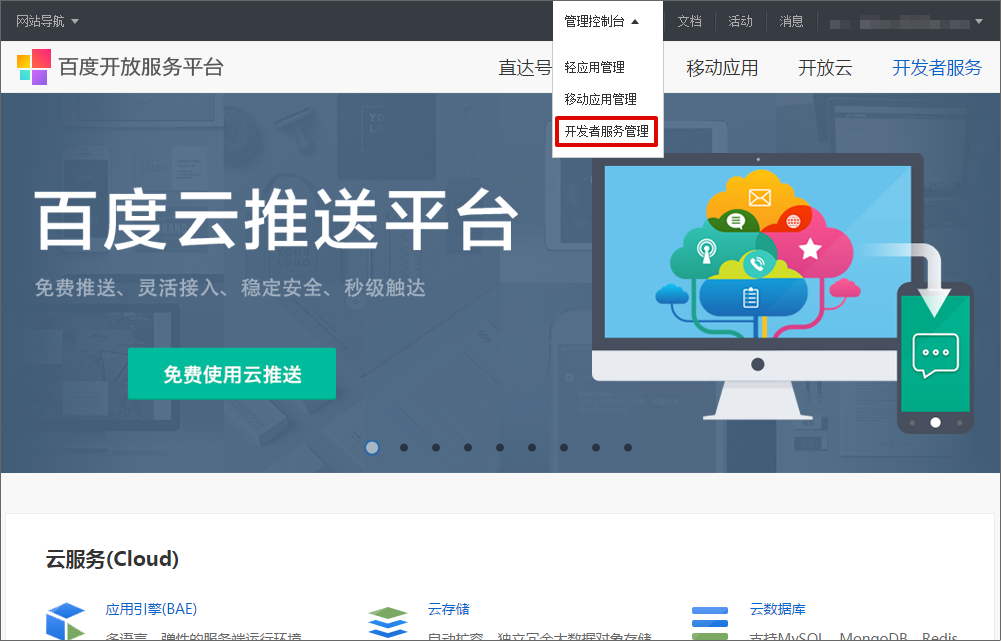This screenshot has width=1001, height=641.
Task: Click the Baidu open platform colorful logo
Action: (x=34, y=67)
